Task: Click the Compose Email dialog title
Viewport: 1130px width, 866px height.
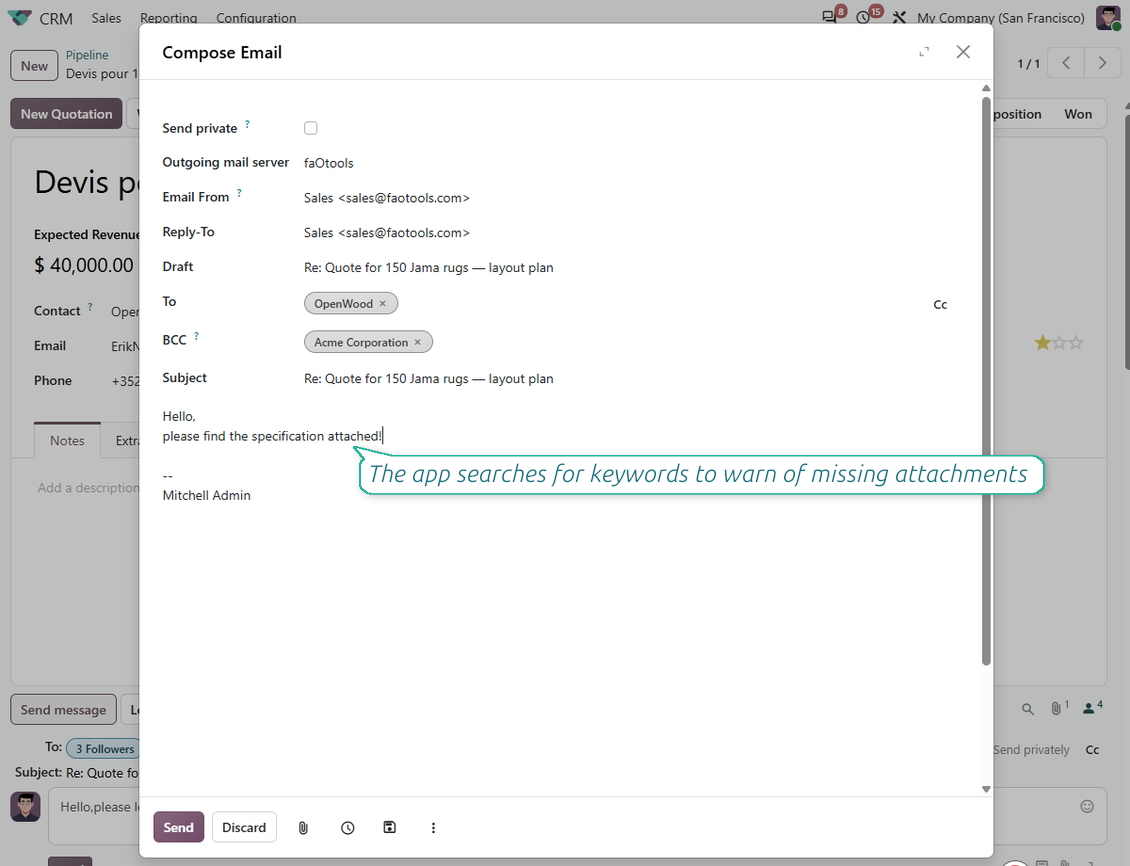Action: [x=222, y=53]
